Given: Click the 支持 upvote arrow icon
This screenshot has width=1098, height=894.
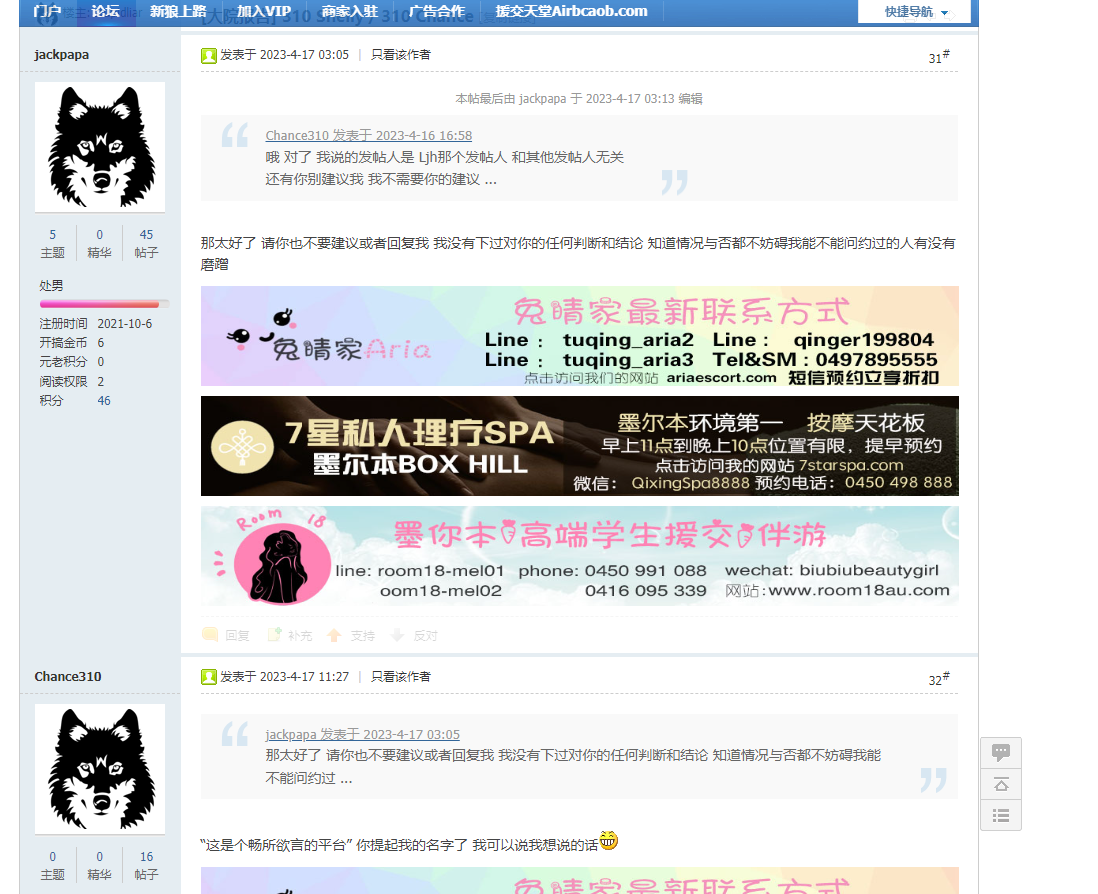Looking at the screenshot, I should 334,635.
